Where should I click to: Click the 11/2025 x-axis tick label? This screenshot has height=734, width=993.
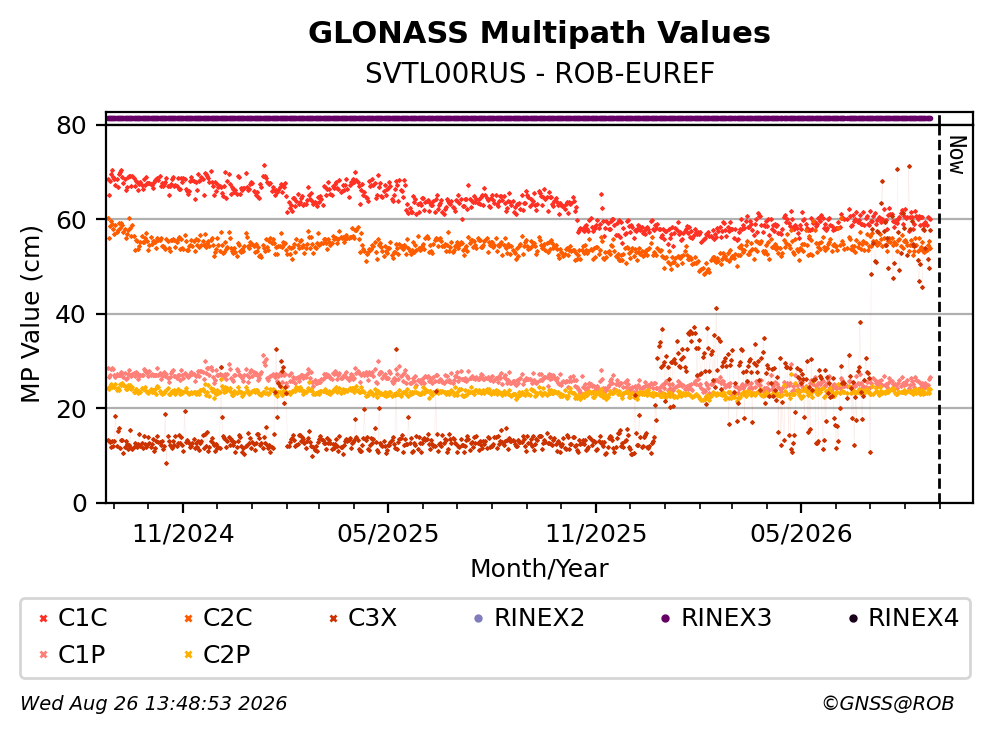click(x=596, y=534)
